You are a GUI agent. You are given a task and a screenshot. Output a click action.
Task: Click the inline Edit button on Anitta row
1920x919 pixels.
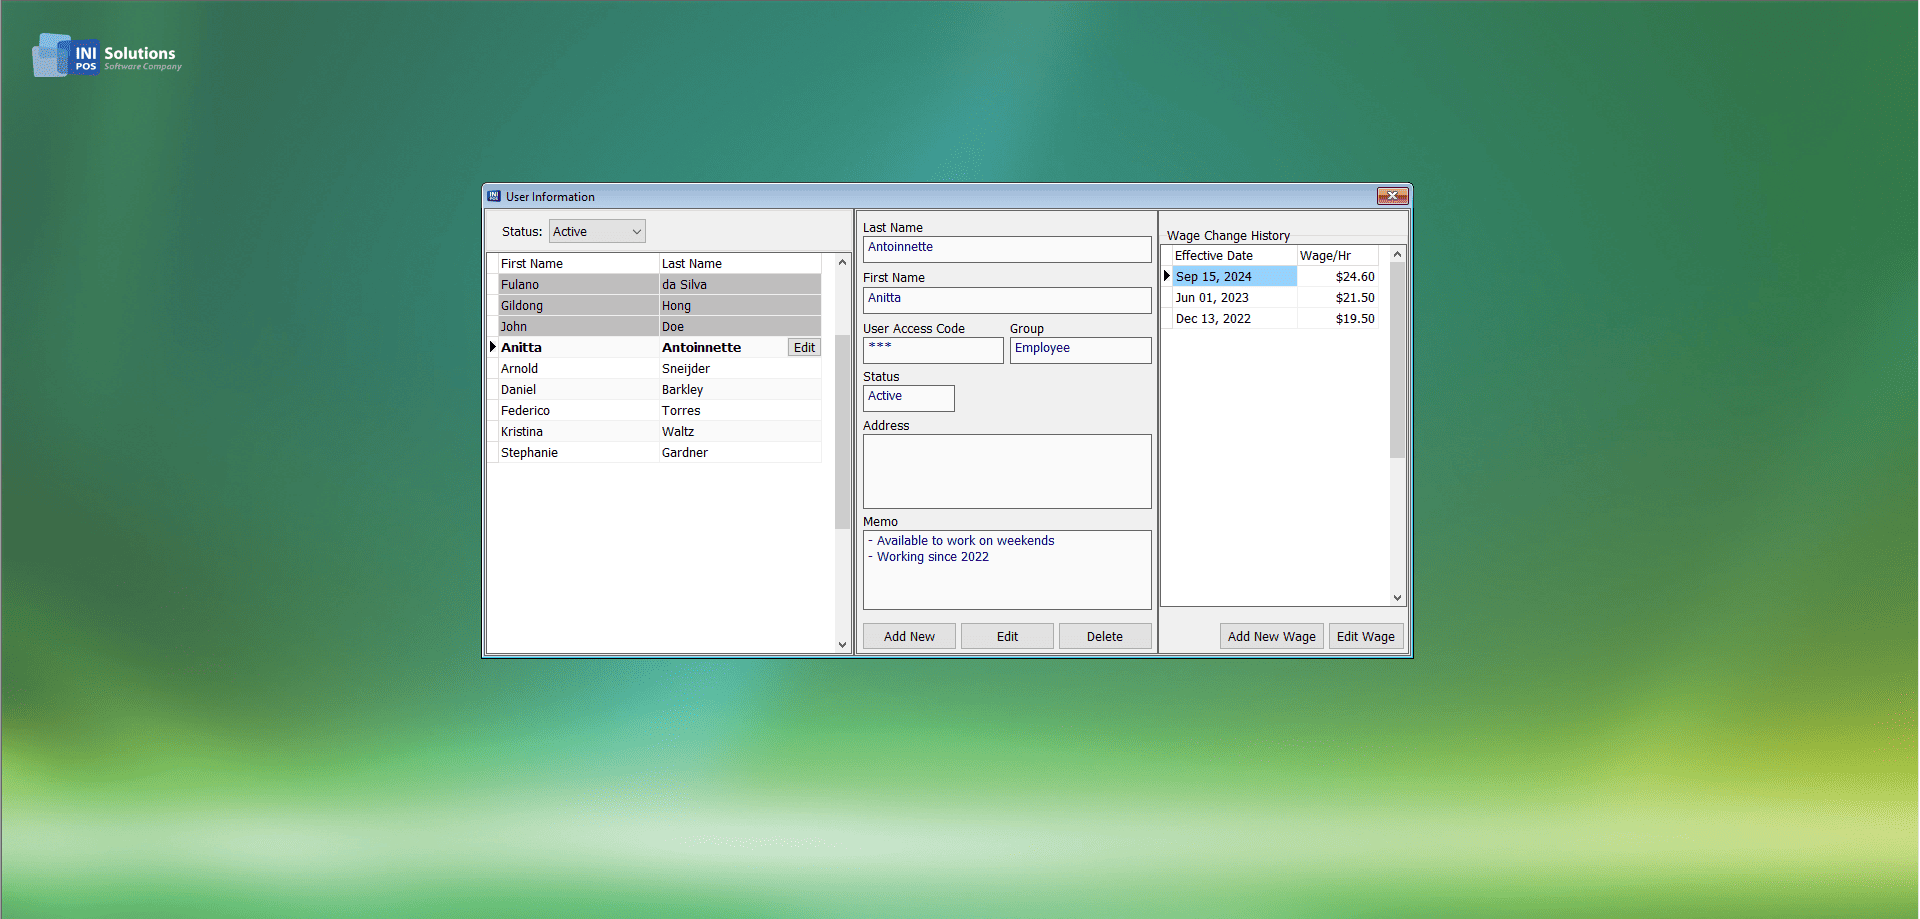(x=804, y=348)
